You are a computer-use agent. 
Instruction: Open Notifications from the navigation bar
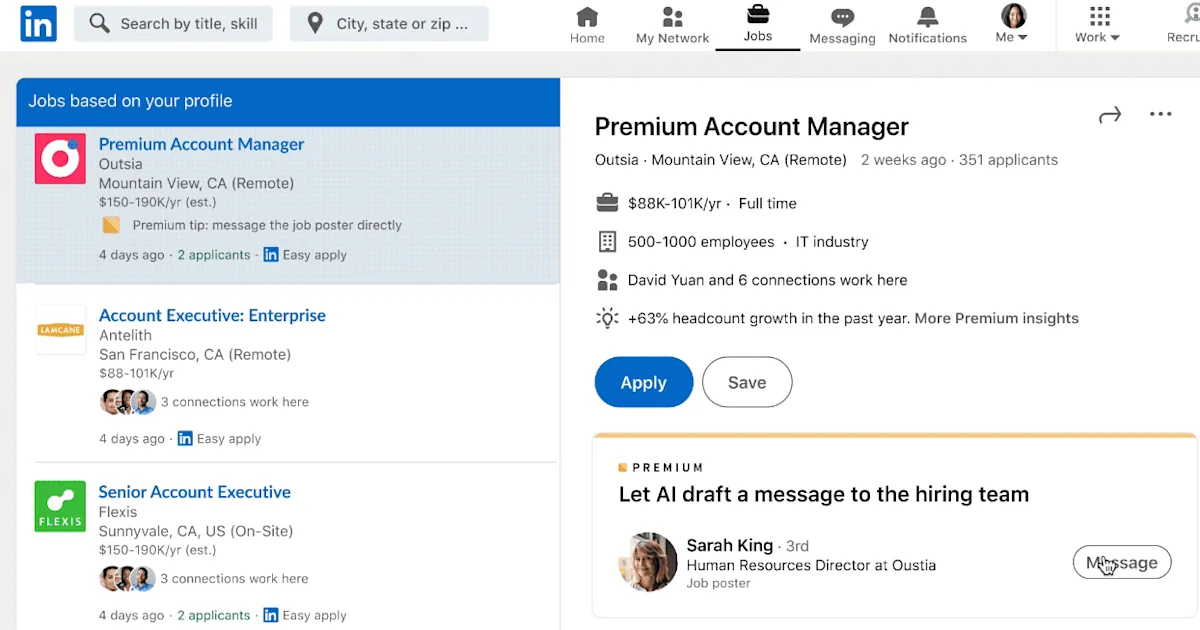coord(927,25)
